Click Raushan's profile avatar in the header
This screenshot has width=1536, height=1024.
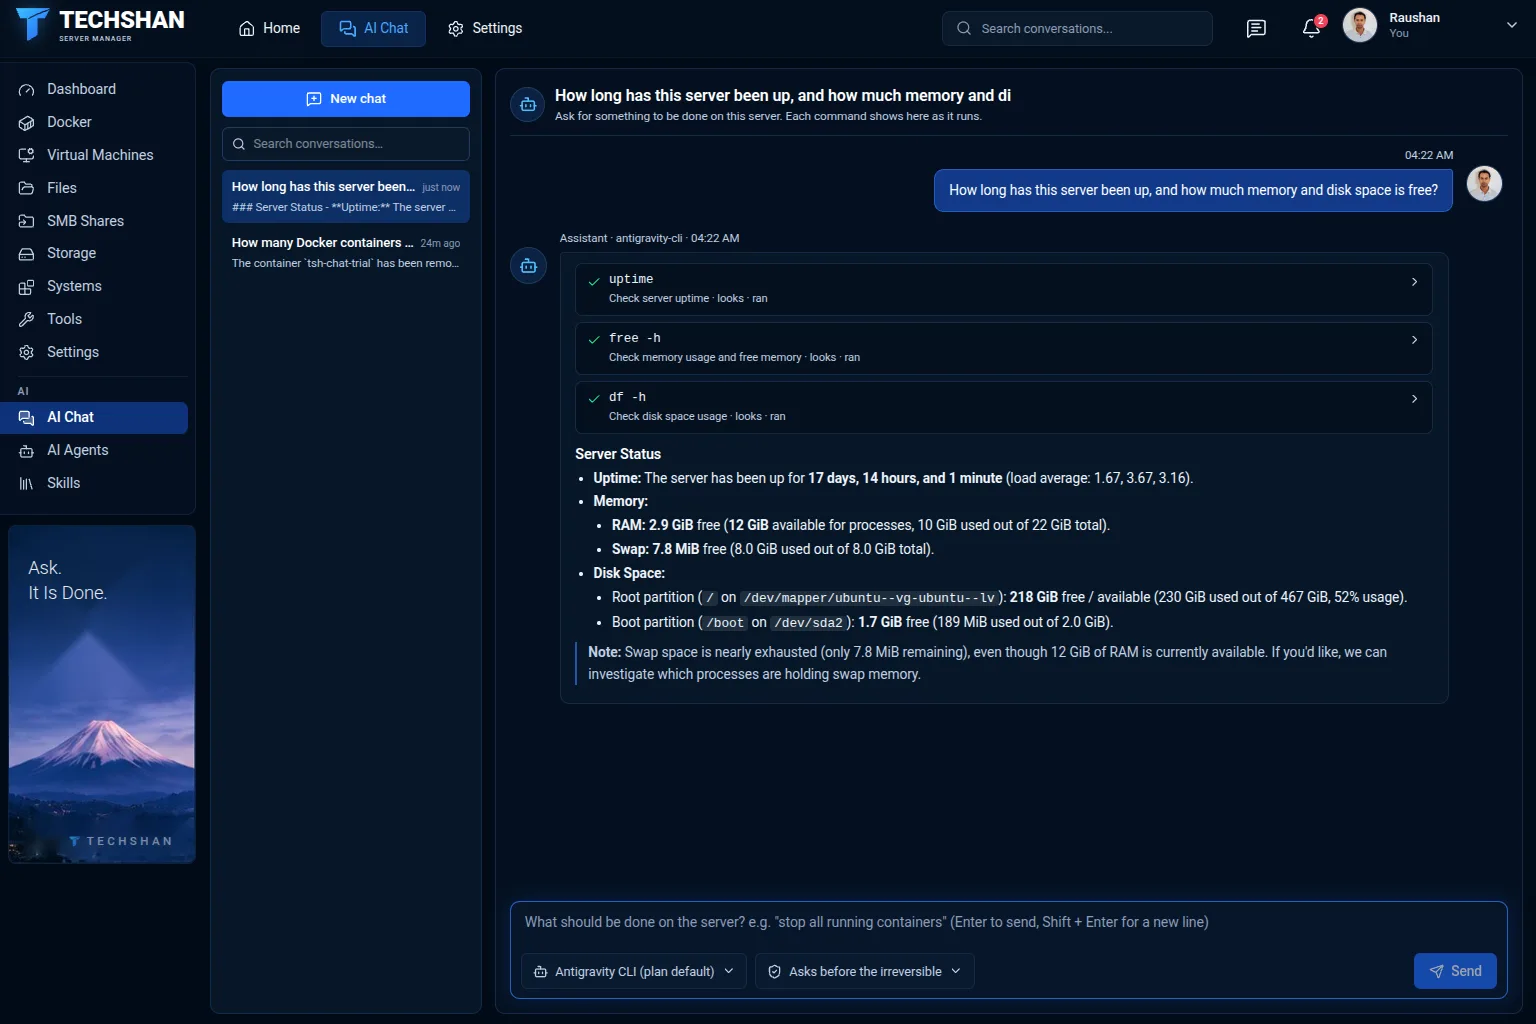1360,25
